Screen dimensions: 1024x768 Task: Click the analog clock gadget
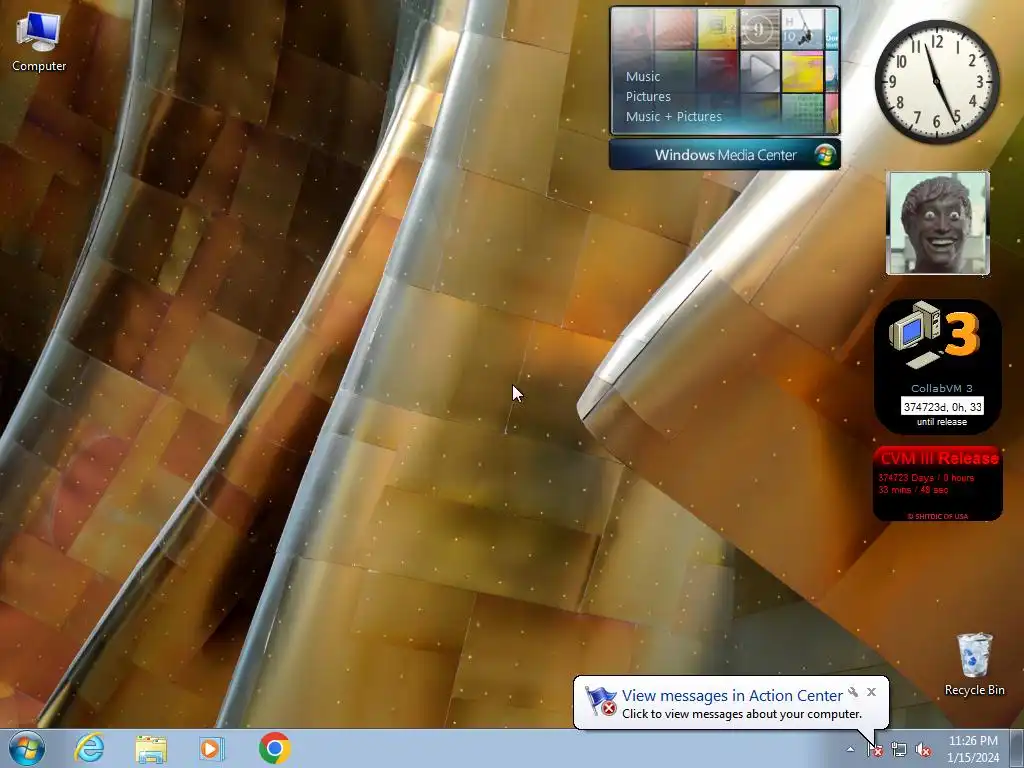coord(937,82)
